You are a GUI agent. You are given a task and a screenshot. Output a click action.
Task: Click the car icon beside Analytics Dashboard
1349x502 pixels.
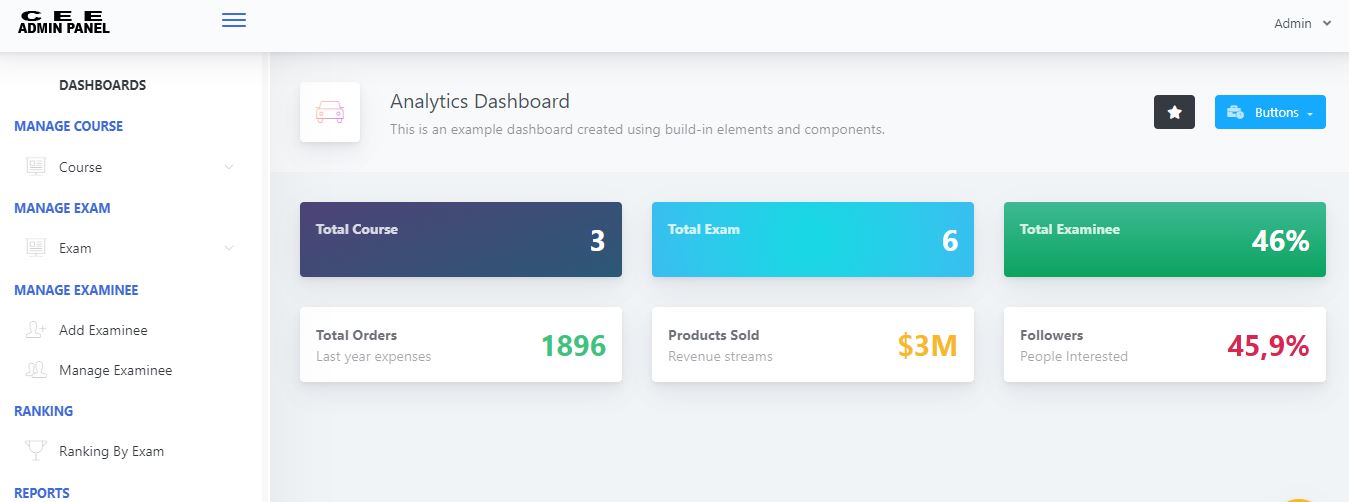(x=330, y=112)
